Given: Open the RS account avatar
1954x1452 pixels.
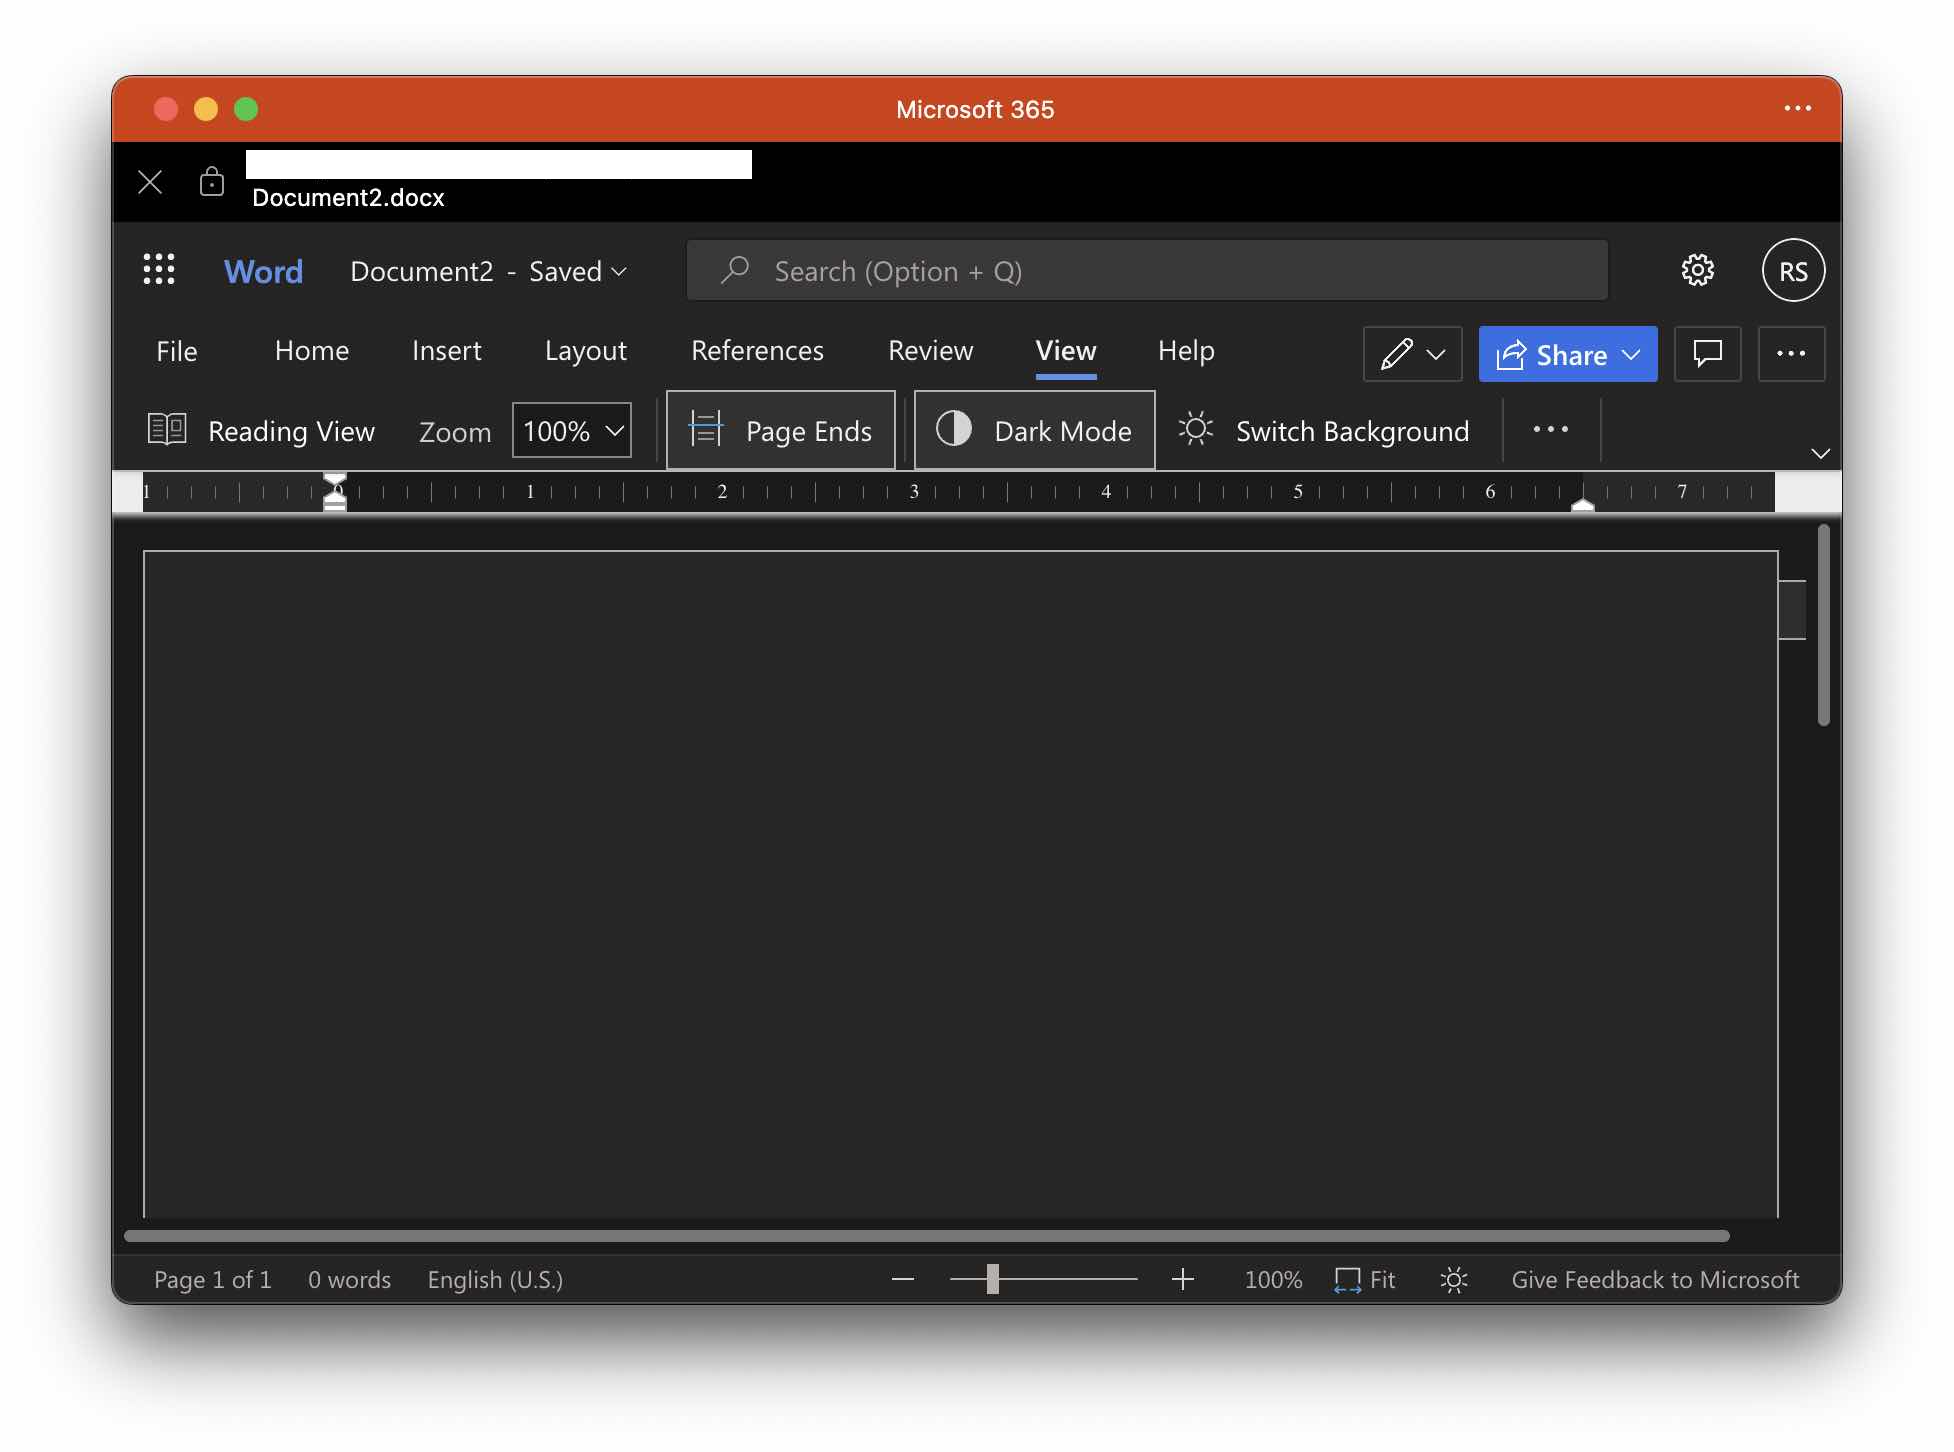Looking at the screenshot, I should [x=1793, y=270].
